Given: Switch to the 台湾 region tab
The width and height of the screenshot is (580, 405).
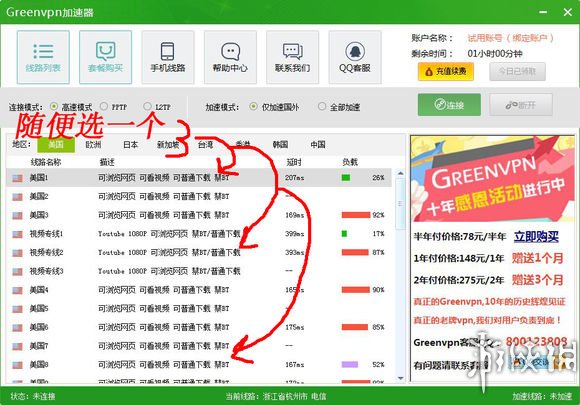Looking at the screenshot, I should (205, 145).
